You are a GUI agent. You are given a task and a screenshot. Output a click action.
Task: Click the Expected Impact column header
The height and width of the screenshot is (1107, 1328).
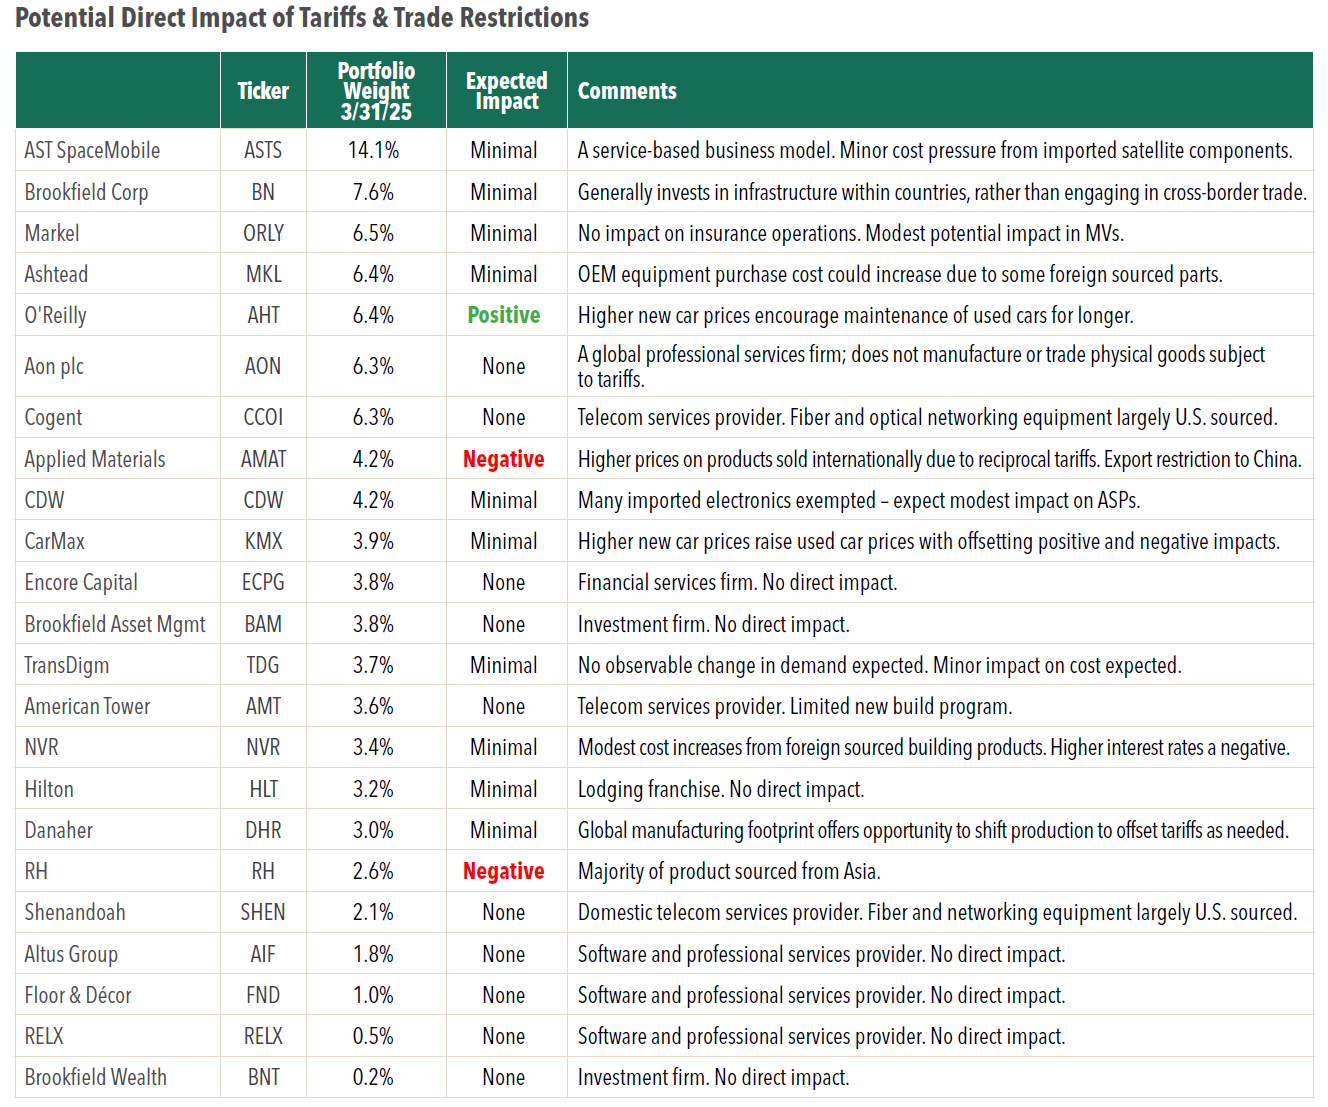pyautogui.click(x=507, y=91)
